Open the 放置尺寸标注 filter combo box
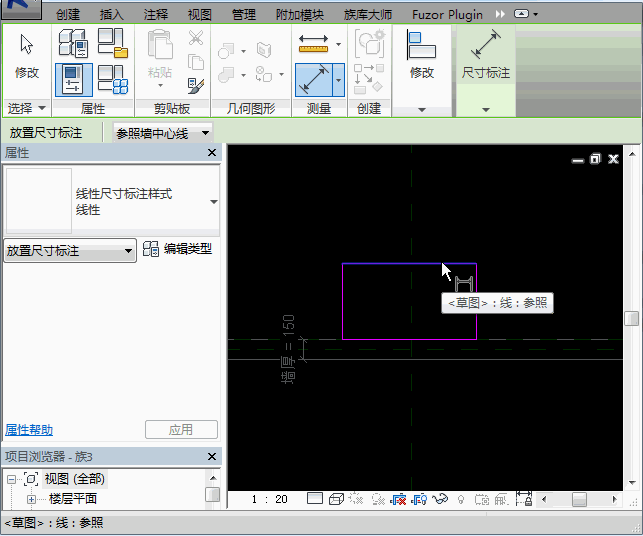643x536 pixels. pos(70,251)
